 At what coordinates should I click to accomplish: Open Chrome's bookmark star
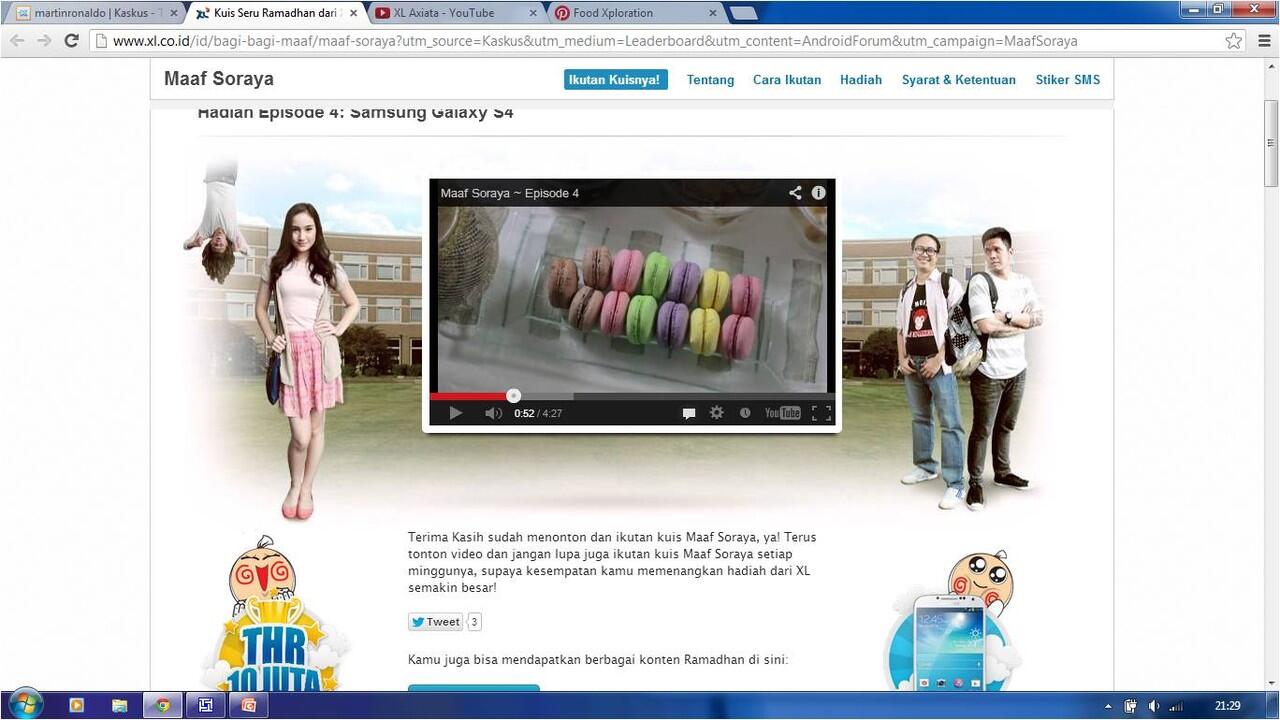pos(1235,41)
